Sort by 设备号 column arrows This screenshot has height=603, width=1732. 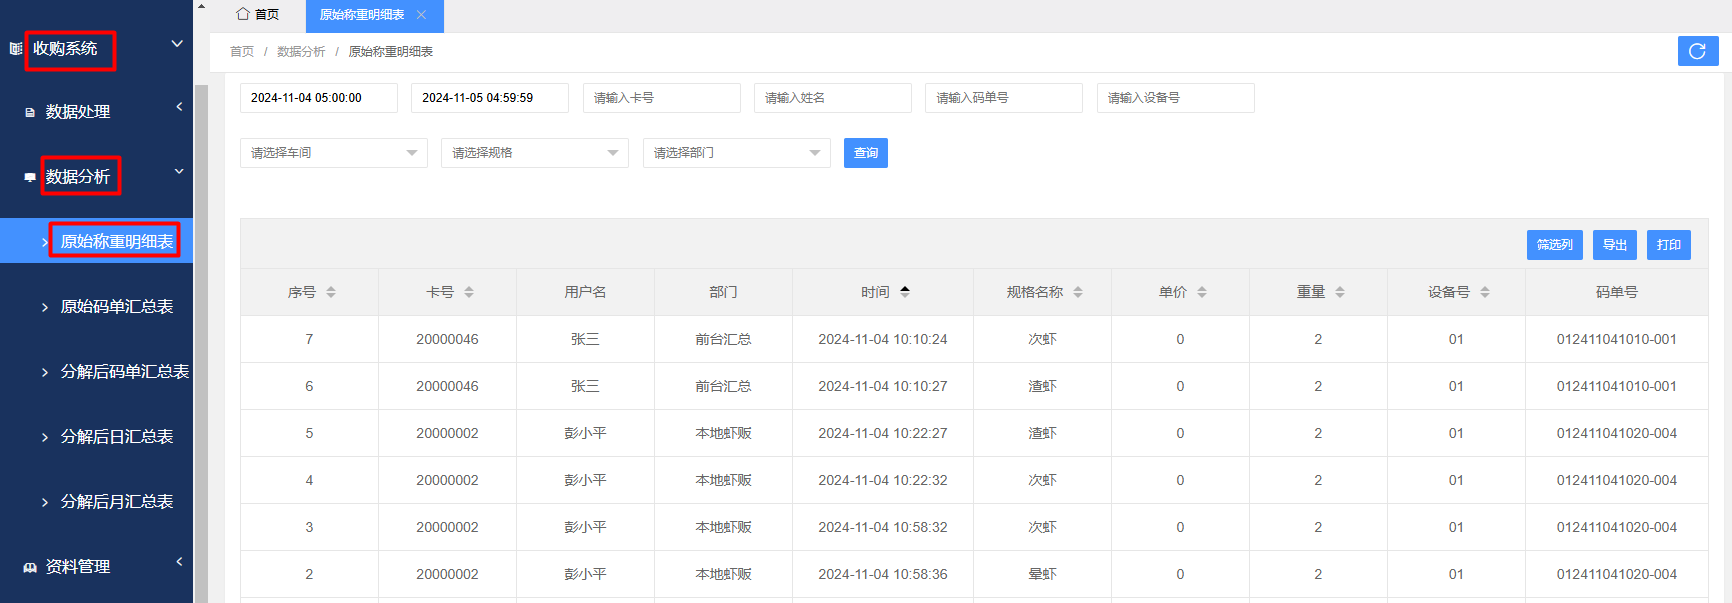[x=1485, y=292]
